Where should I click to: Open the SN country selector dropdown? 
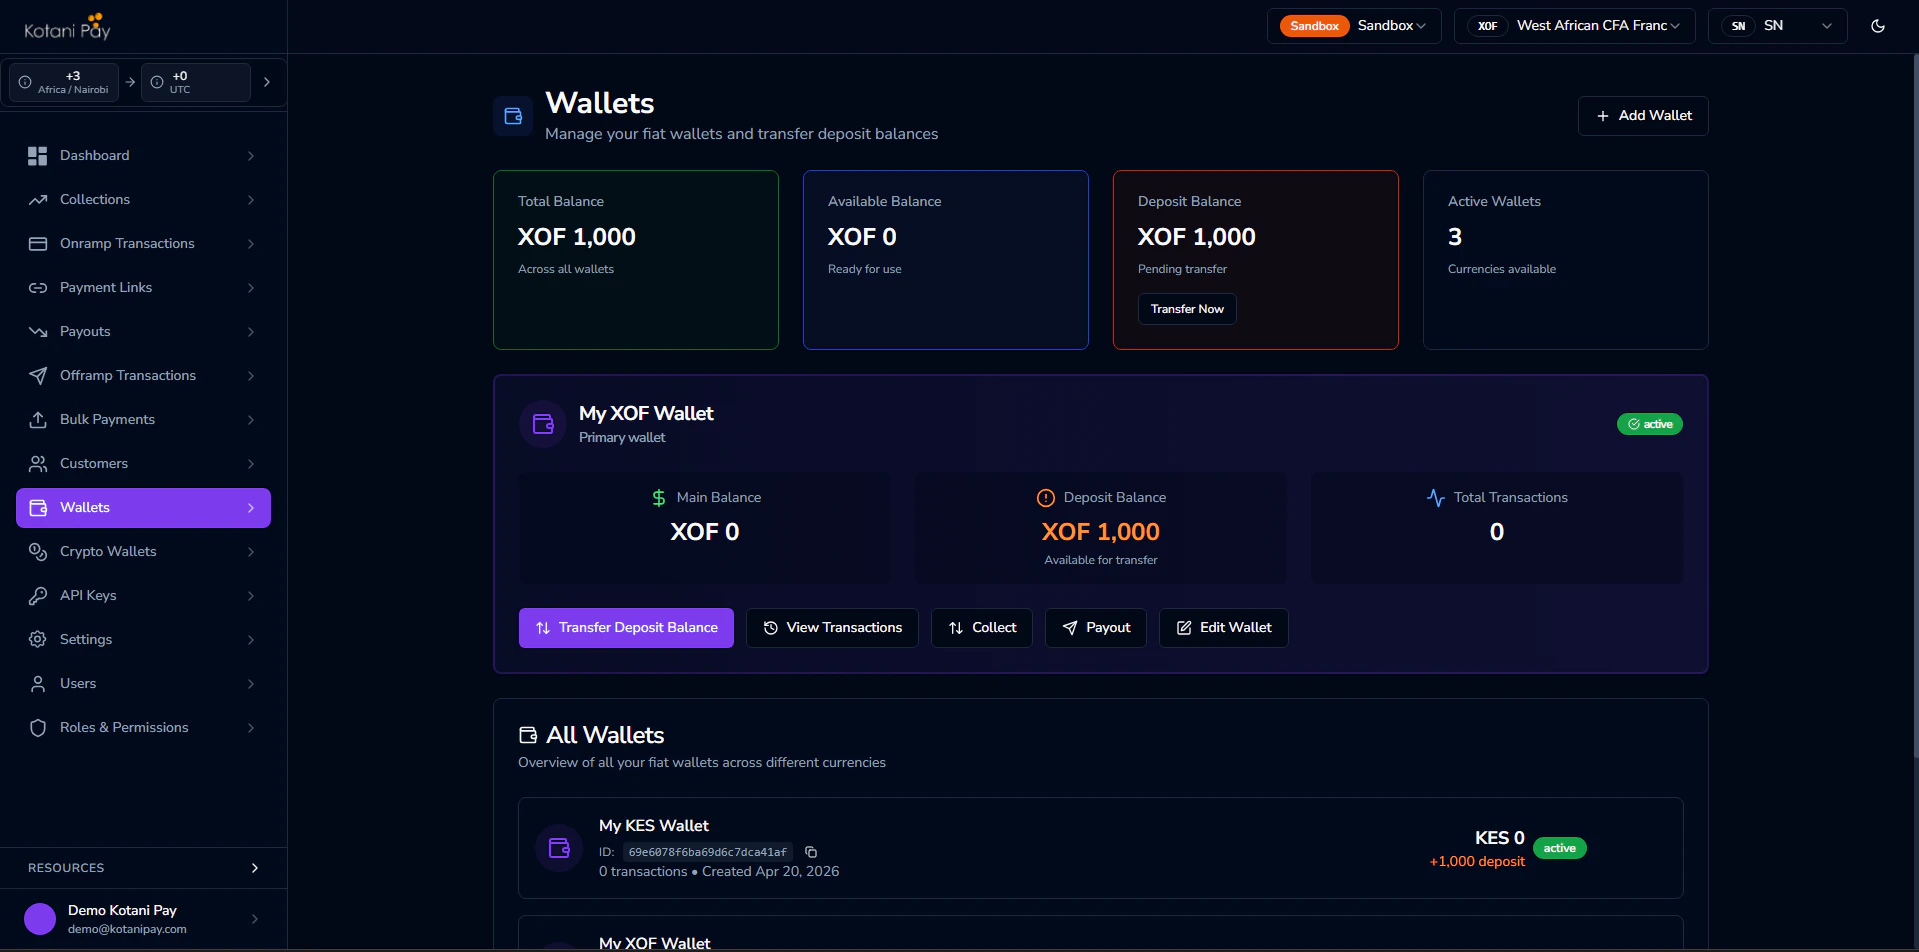pos(1826,26)
